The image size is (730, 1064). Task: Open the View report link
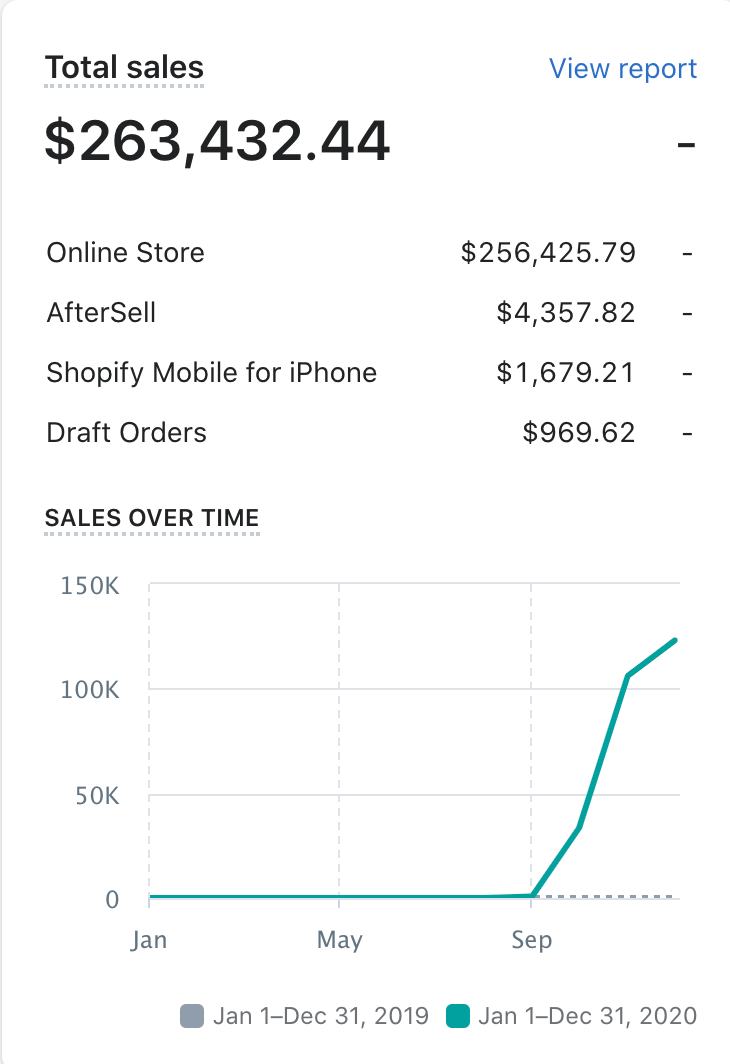(622, 69)
